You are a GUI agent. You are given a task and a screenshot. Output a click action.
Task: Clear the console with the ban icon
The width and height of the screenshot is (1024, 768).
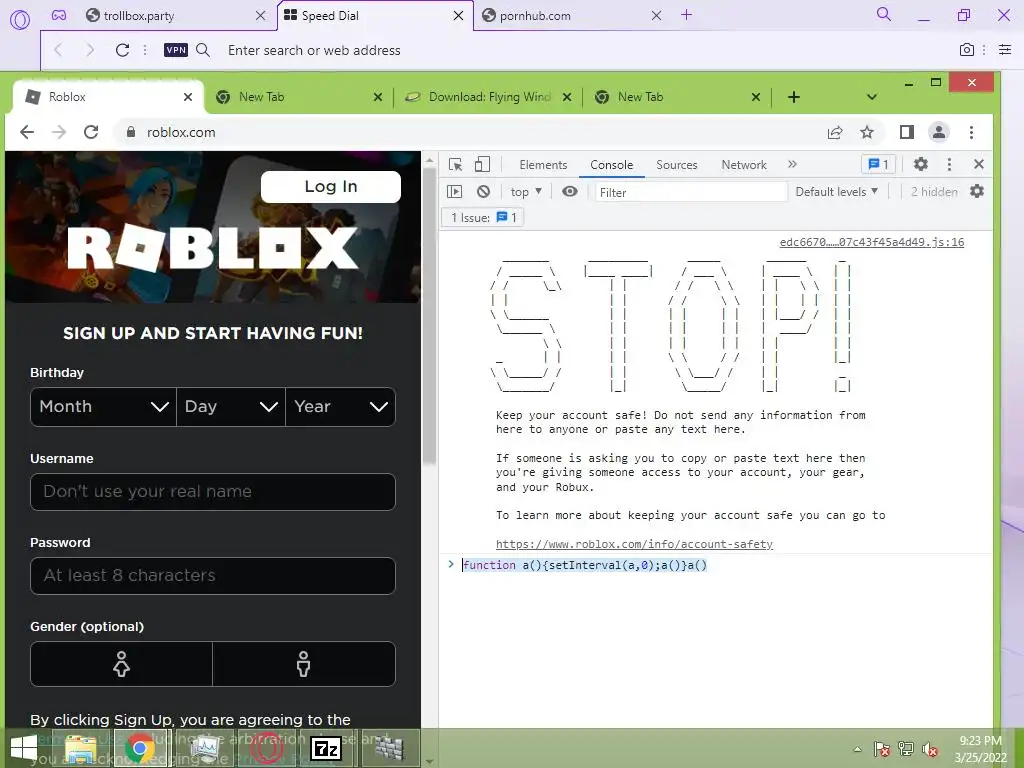pos(483,191)
